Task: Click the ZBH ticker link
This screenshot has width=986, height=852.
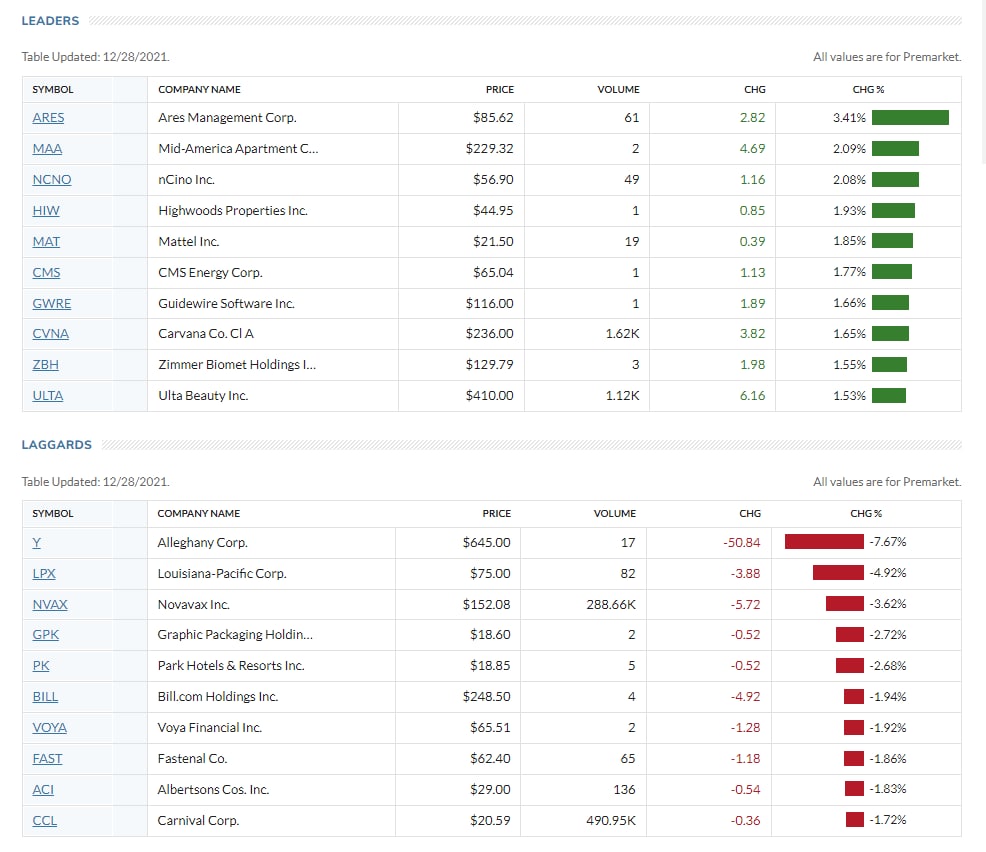Action: [x=45, y=364]
